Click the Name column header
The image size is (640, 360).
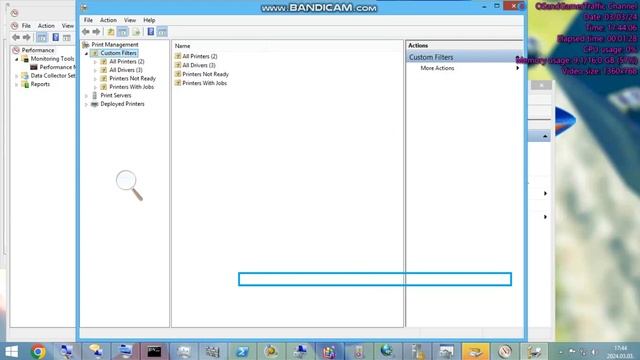pos(182,46)
